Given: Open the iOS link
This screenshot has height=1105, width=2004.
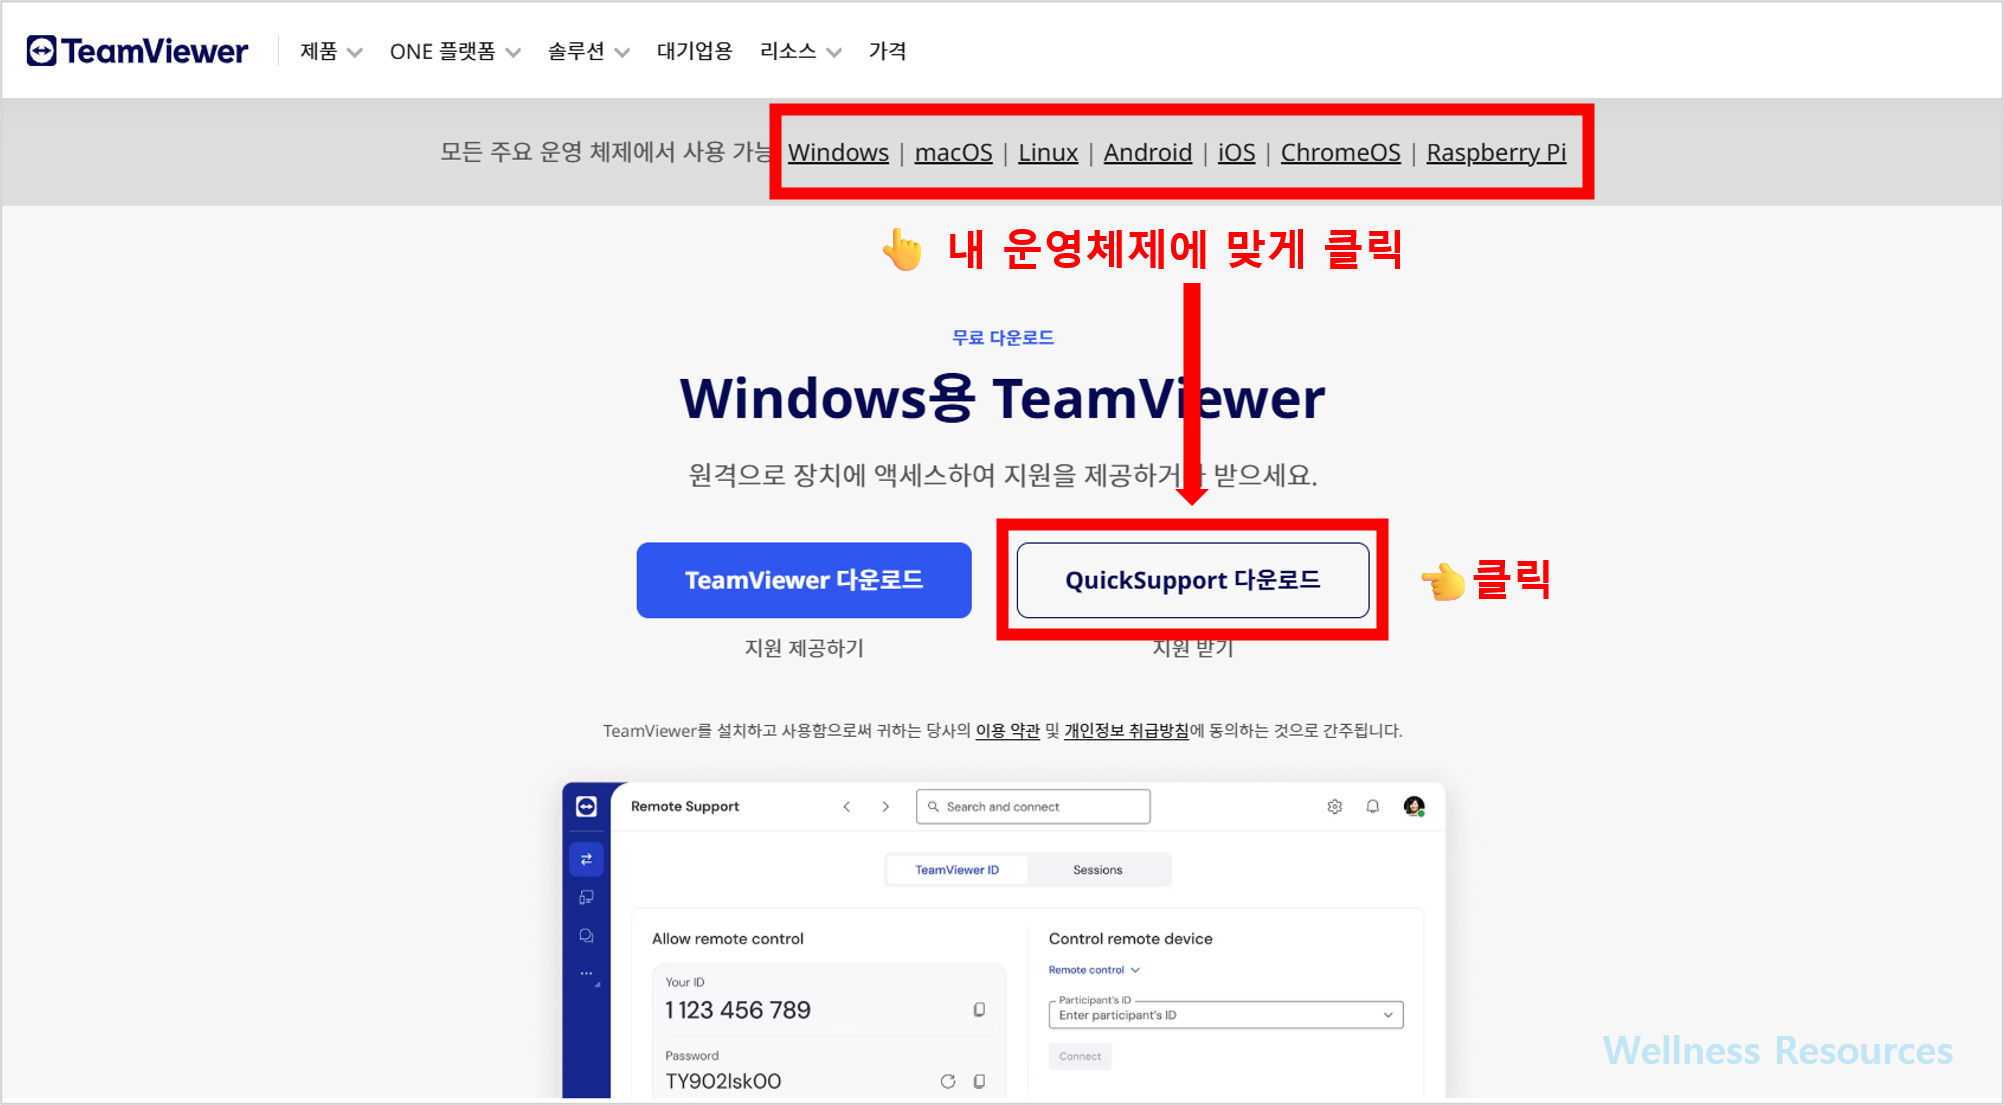Looking at the screenshot, I should pos(1236,152).
